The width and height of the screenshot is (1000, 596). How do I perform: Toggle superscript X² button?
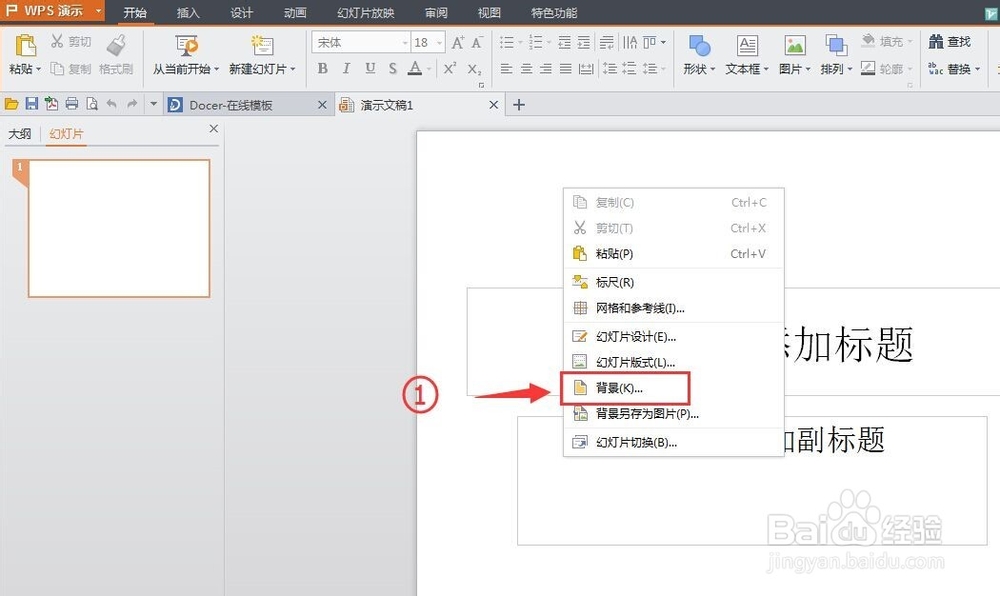point(450,68)
